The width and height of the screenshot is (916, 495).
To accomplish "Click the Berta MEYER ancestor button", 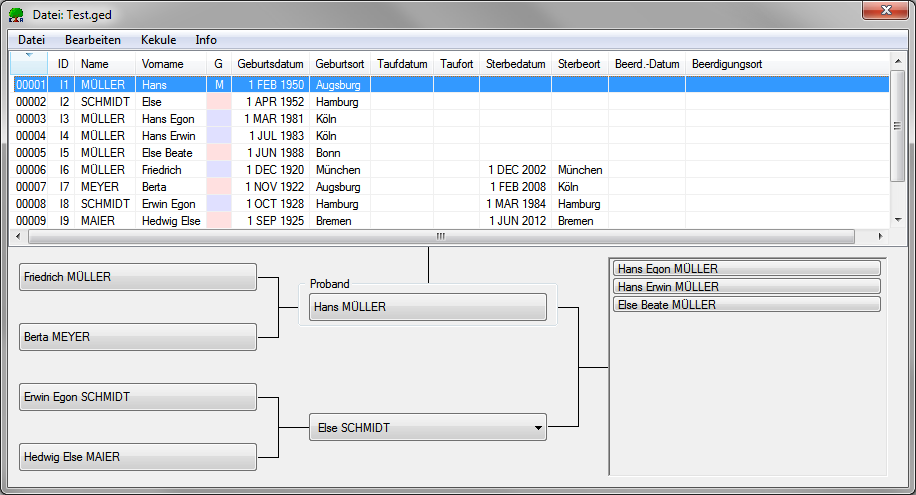I will 138,337.
